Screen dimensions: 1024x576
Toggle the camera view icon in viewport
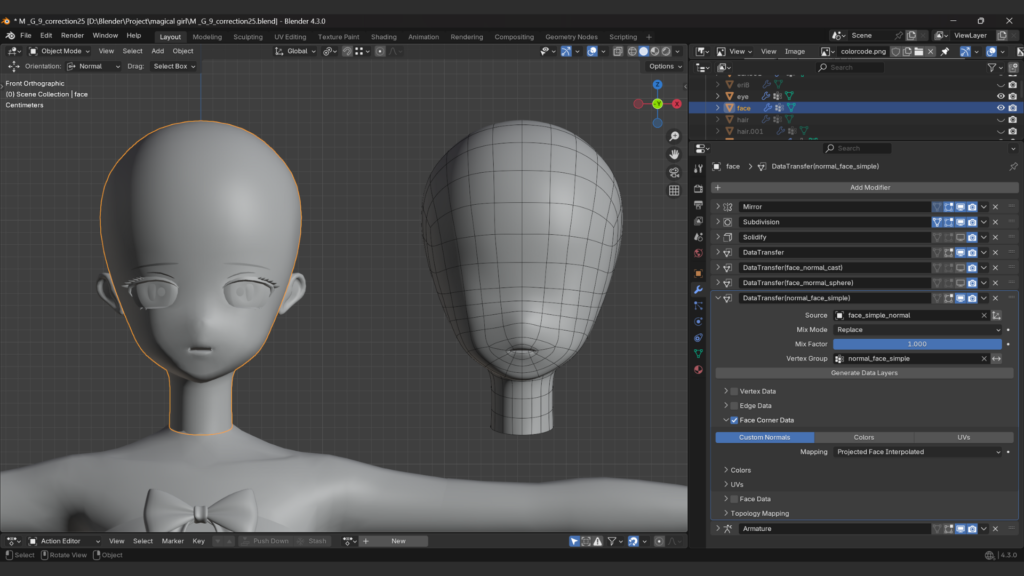[x=674, y=172]
